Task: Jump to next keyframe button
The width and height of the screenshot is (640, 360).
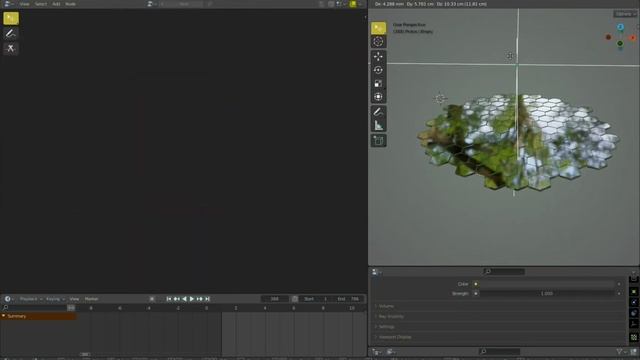Action: [200, 299]
